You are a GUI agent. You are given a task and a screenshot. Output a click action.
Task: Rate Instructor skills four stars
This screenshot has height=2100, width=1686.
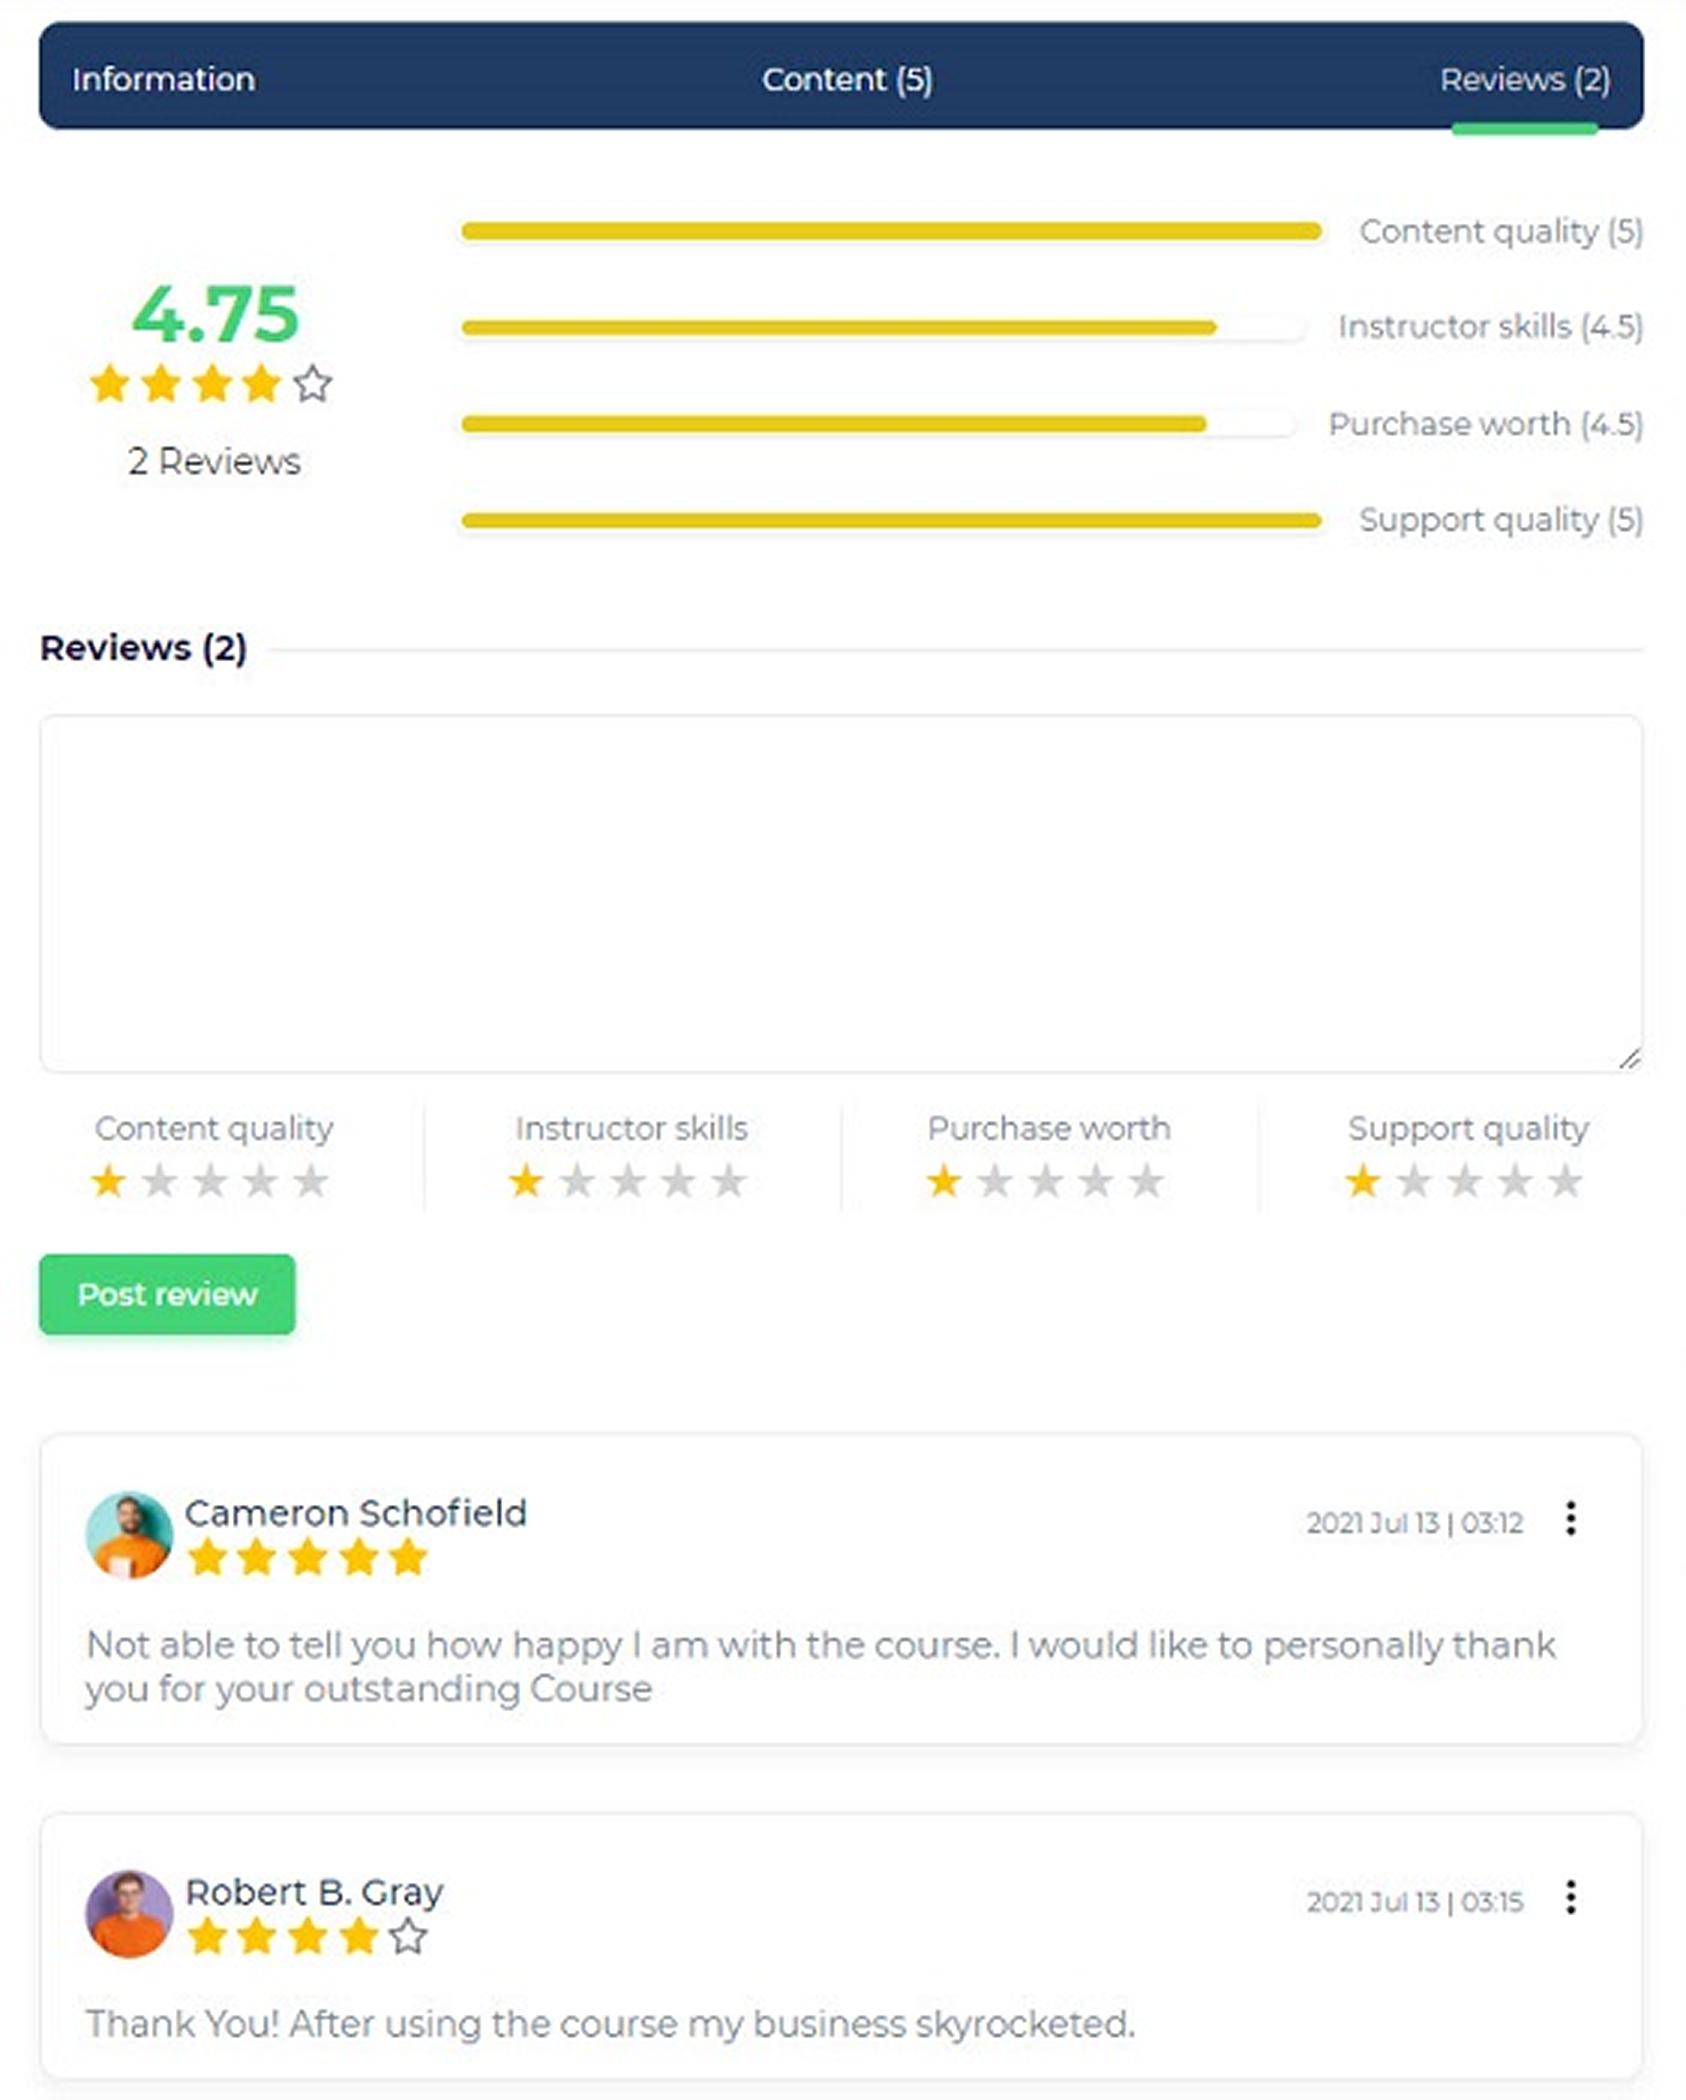679,1182
